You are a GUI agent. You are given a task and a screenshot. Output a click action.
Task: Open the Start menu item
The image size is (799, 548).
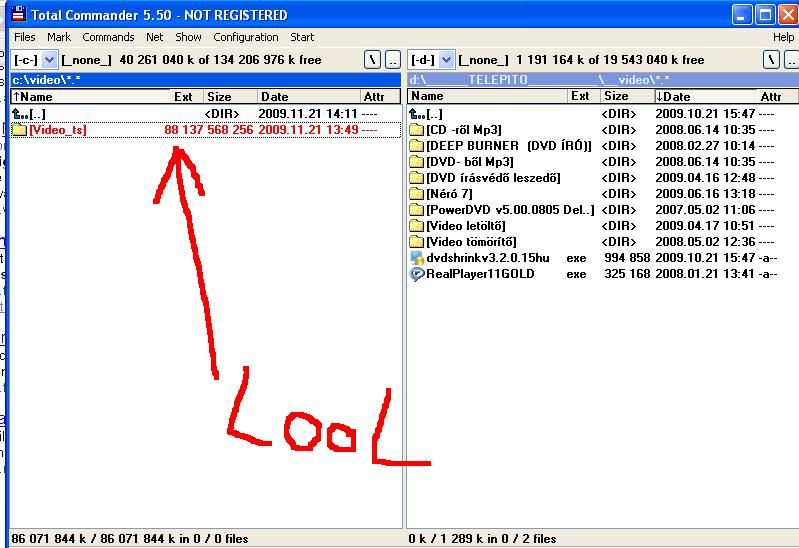click(302, 37)
